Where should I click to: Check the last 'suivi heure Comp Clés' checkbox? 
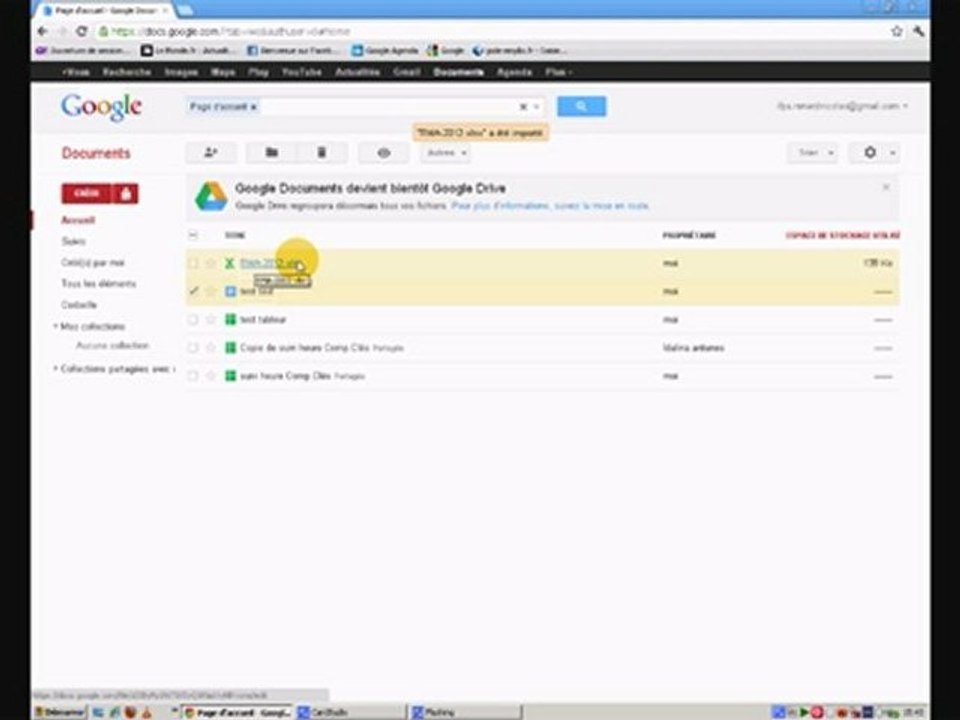pos(193,376)
